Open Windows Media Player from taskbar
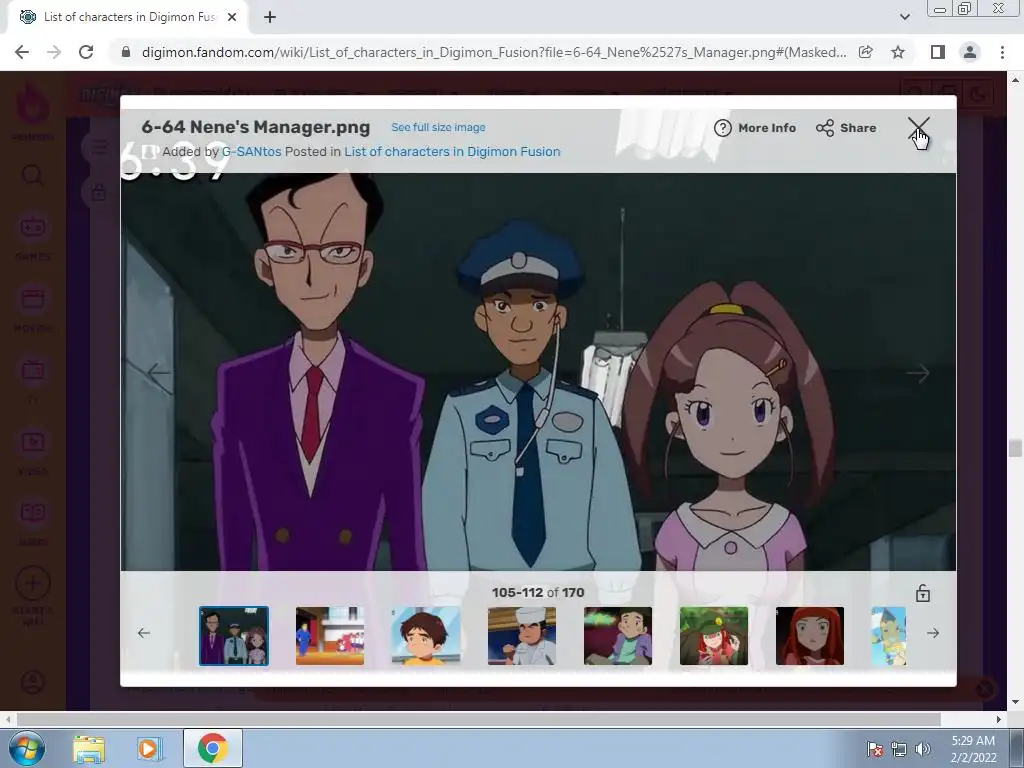1024x768 pixels. [x=150, y=748]
